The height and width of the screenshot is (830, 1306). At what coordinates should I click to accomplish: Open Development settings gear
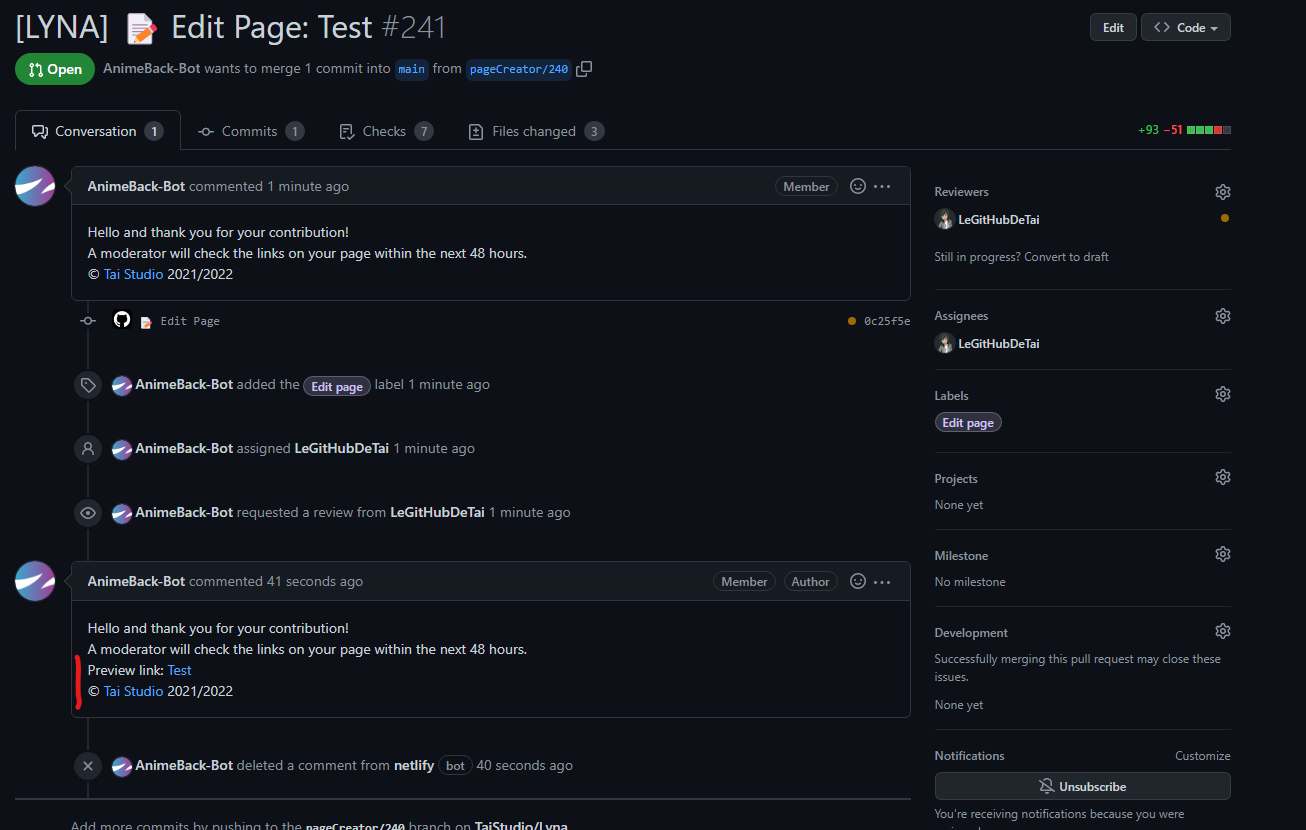(1222, 631)
